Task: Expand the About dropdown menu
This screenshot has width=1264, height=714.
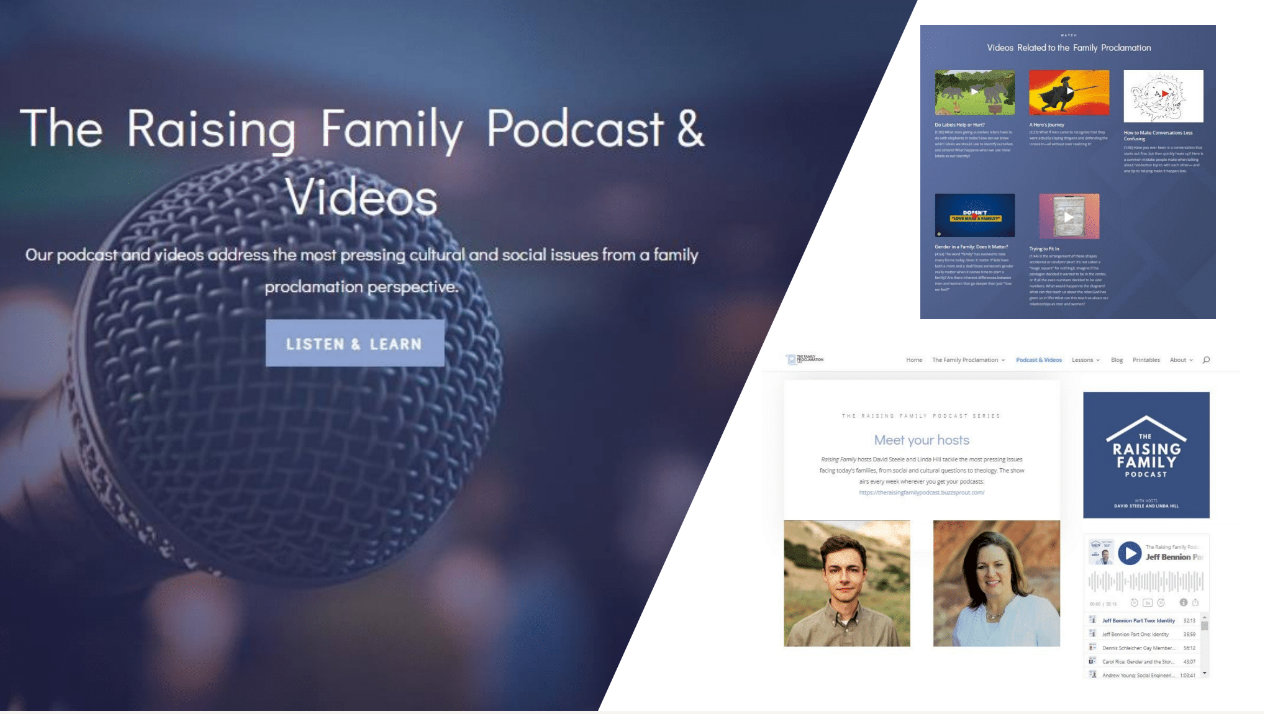Action: point(1181,360)
